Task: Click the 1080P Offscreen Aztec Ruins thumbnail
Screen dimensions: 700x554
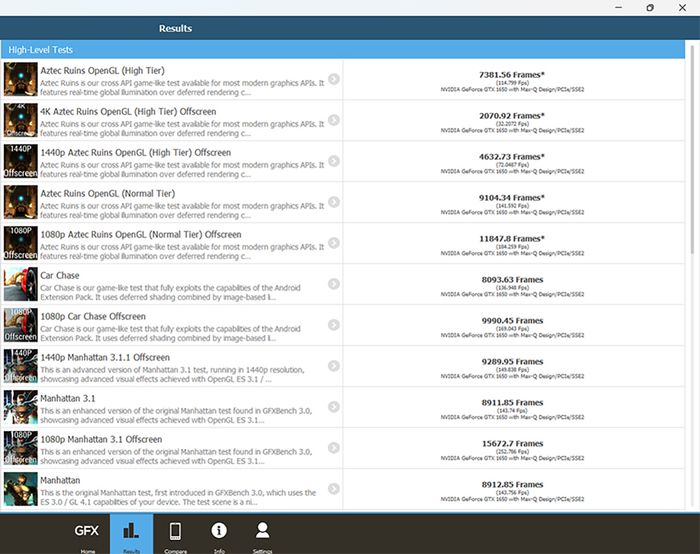Action: click(21, 243)
